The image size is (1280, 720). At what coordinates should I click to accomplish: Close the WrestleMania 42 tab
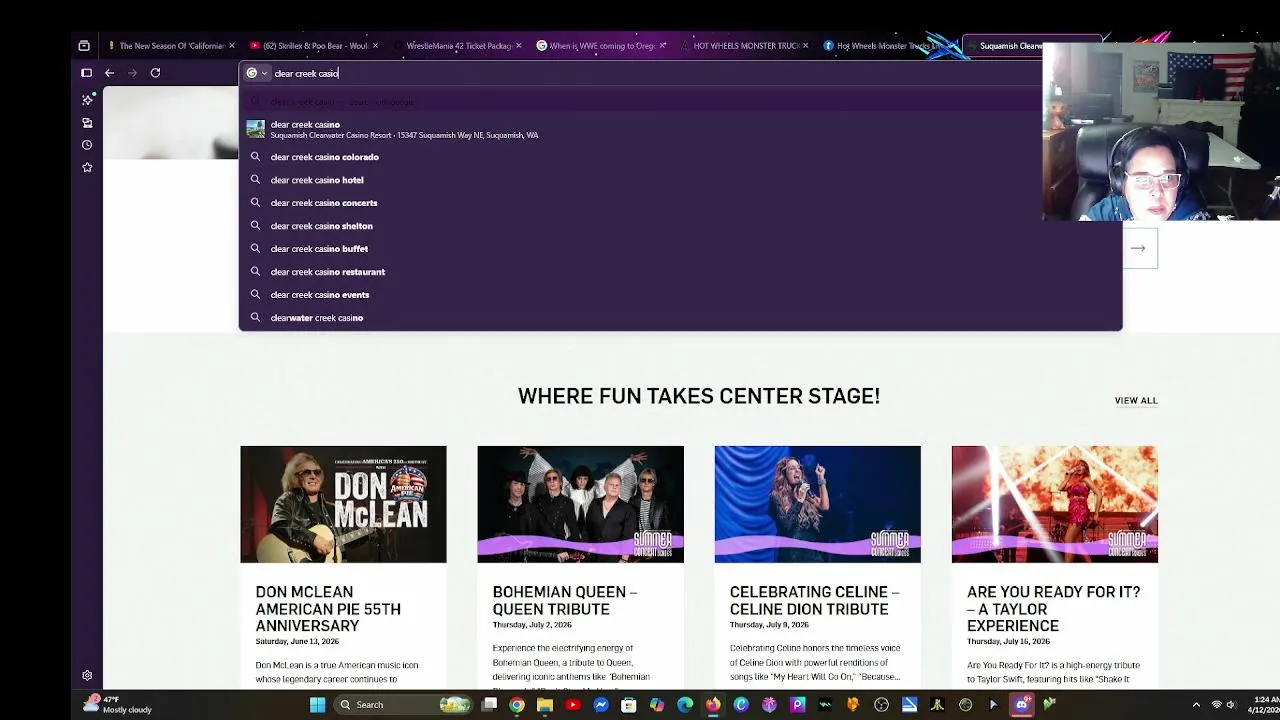click(518, 45)
